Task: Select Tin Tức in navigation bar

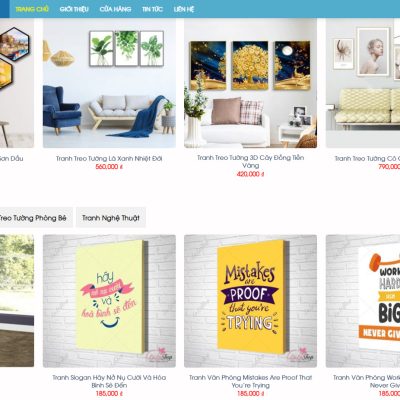Action: (152, 9)
